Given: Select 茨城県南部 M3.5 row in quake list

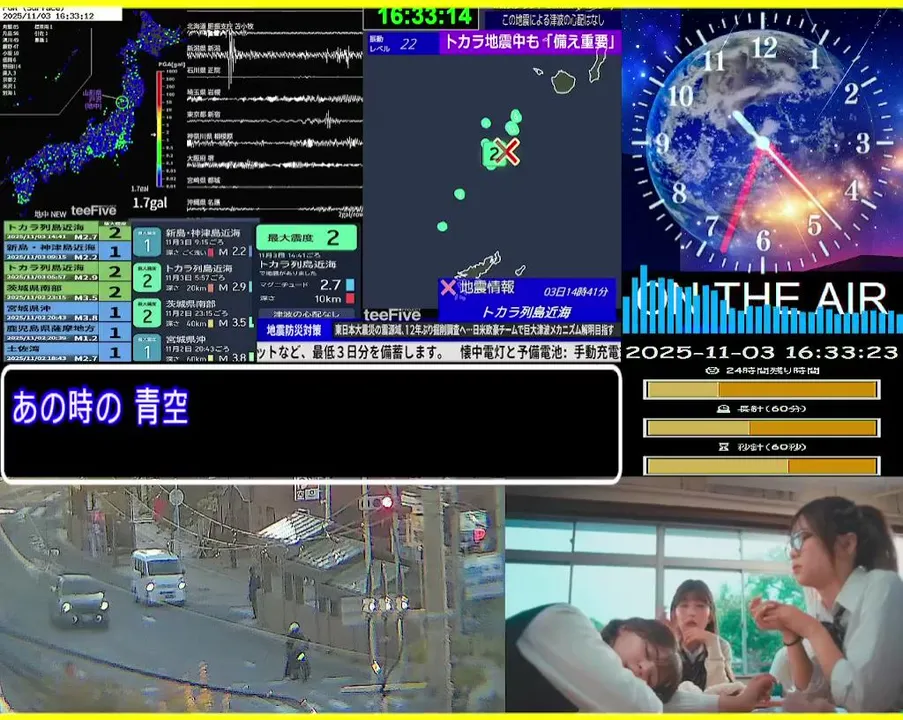Looking at the screenshot, I should (x=67, y=291).
